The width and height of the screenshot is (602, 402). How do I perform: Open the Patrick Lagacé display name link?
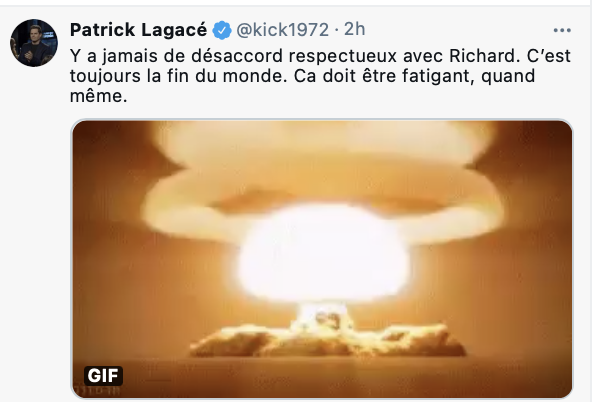coord(139,30)
